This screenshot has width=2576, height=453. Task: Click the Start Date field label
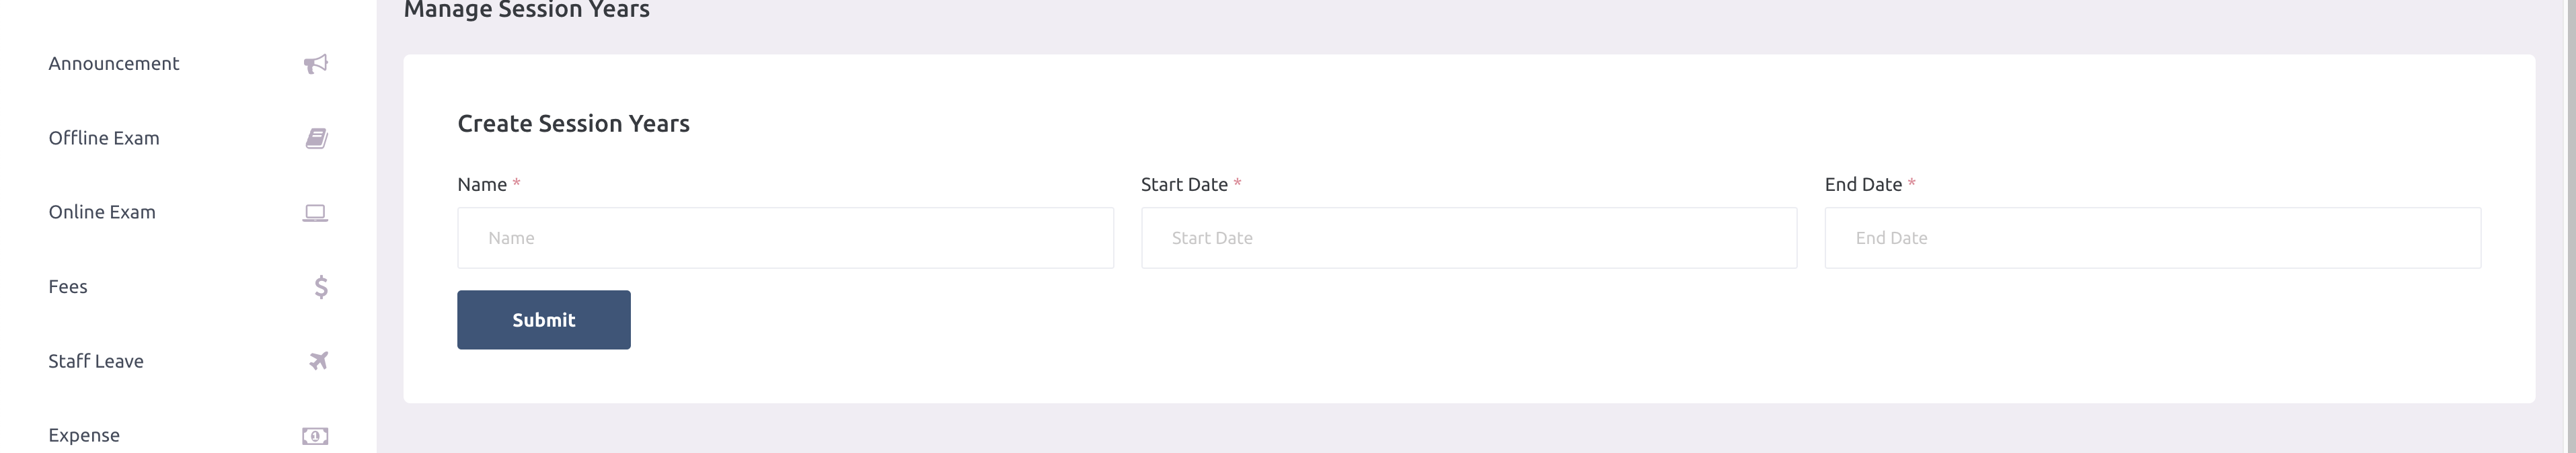coord(1184,184)
